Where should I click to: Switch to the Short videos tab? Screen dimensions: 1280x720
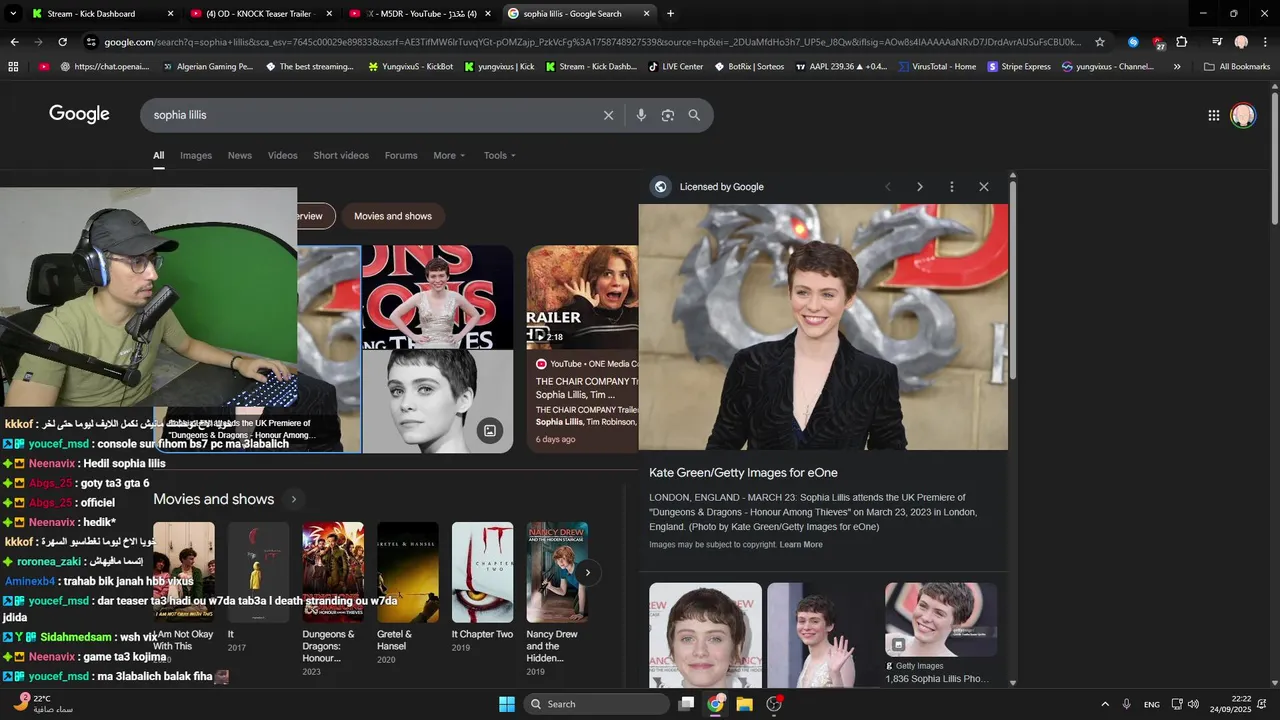click(x=341, y=155)
